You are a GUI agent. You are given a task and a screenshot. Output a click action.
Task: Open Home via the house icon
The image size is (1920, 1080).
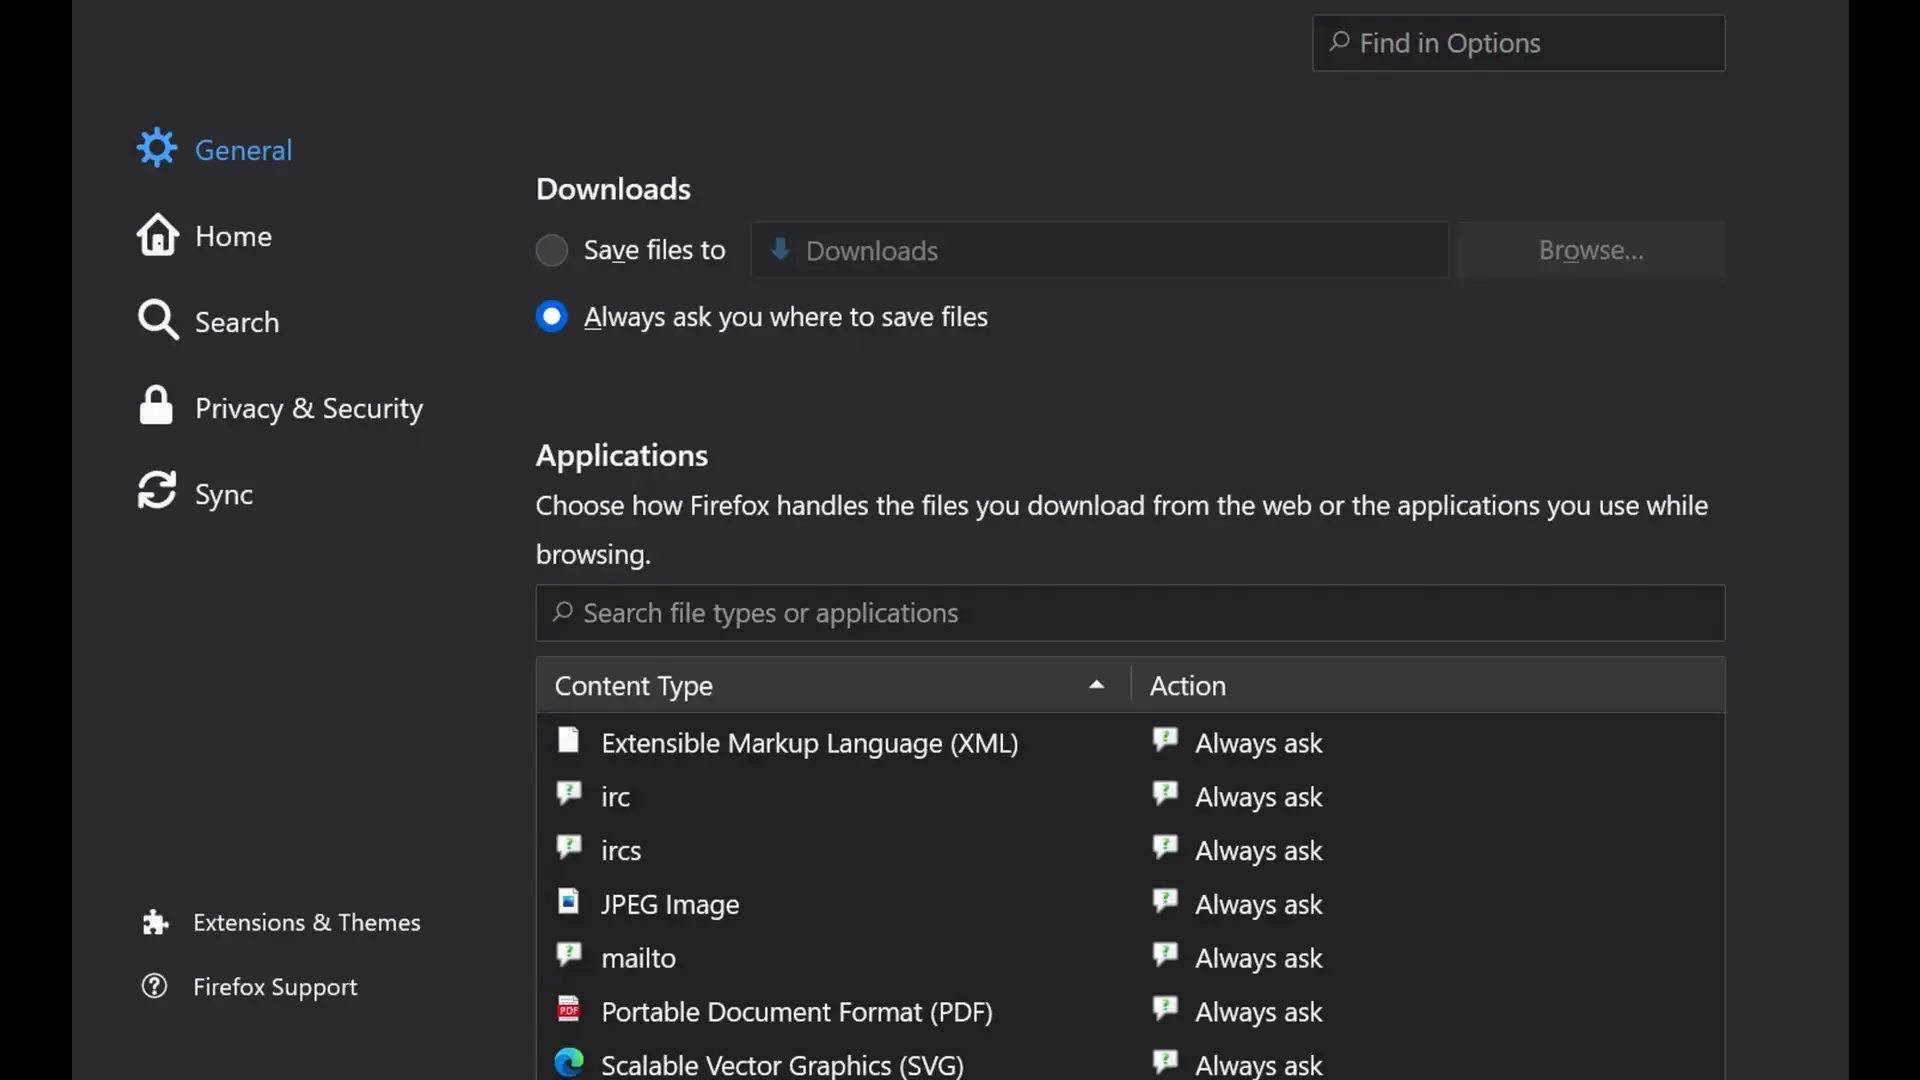(x=157, y=235)
